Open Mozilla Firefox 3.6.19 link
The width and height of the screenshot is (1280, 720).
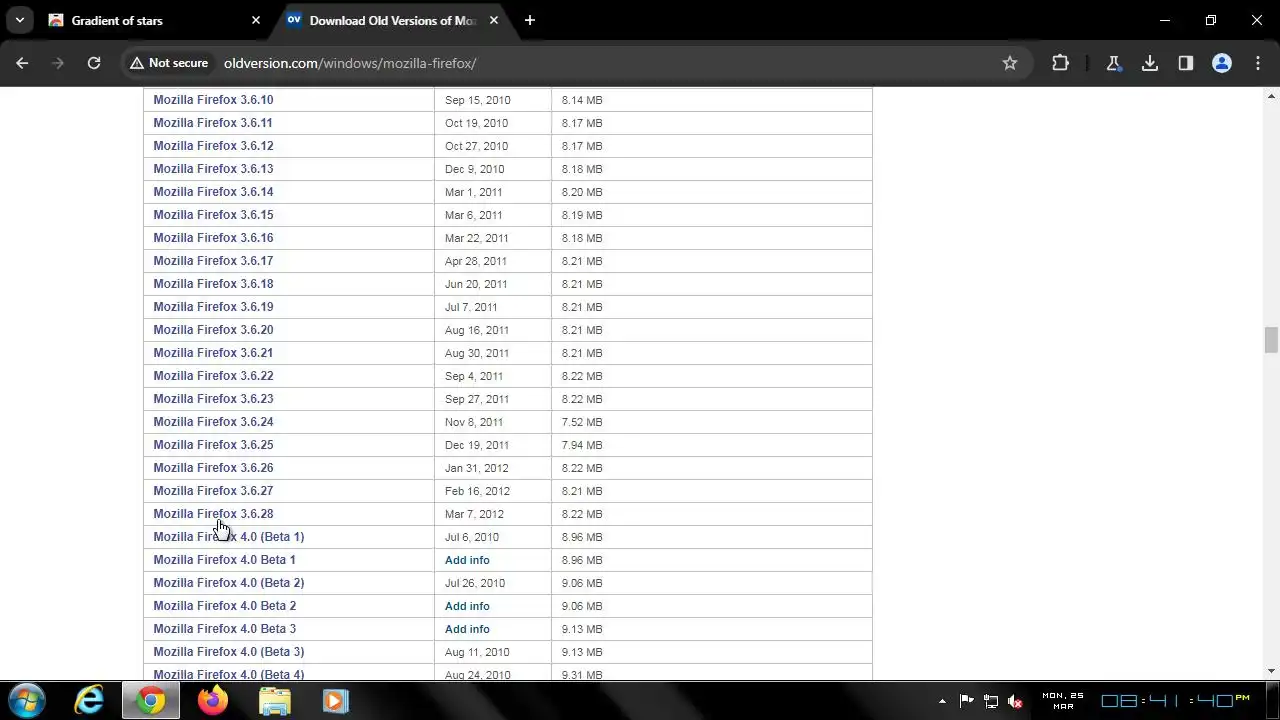(x=213, y=307)
